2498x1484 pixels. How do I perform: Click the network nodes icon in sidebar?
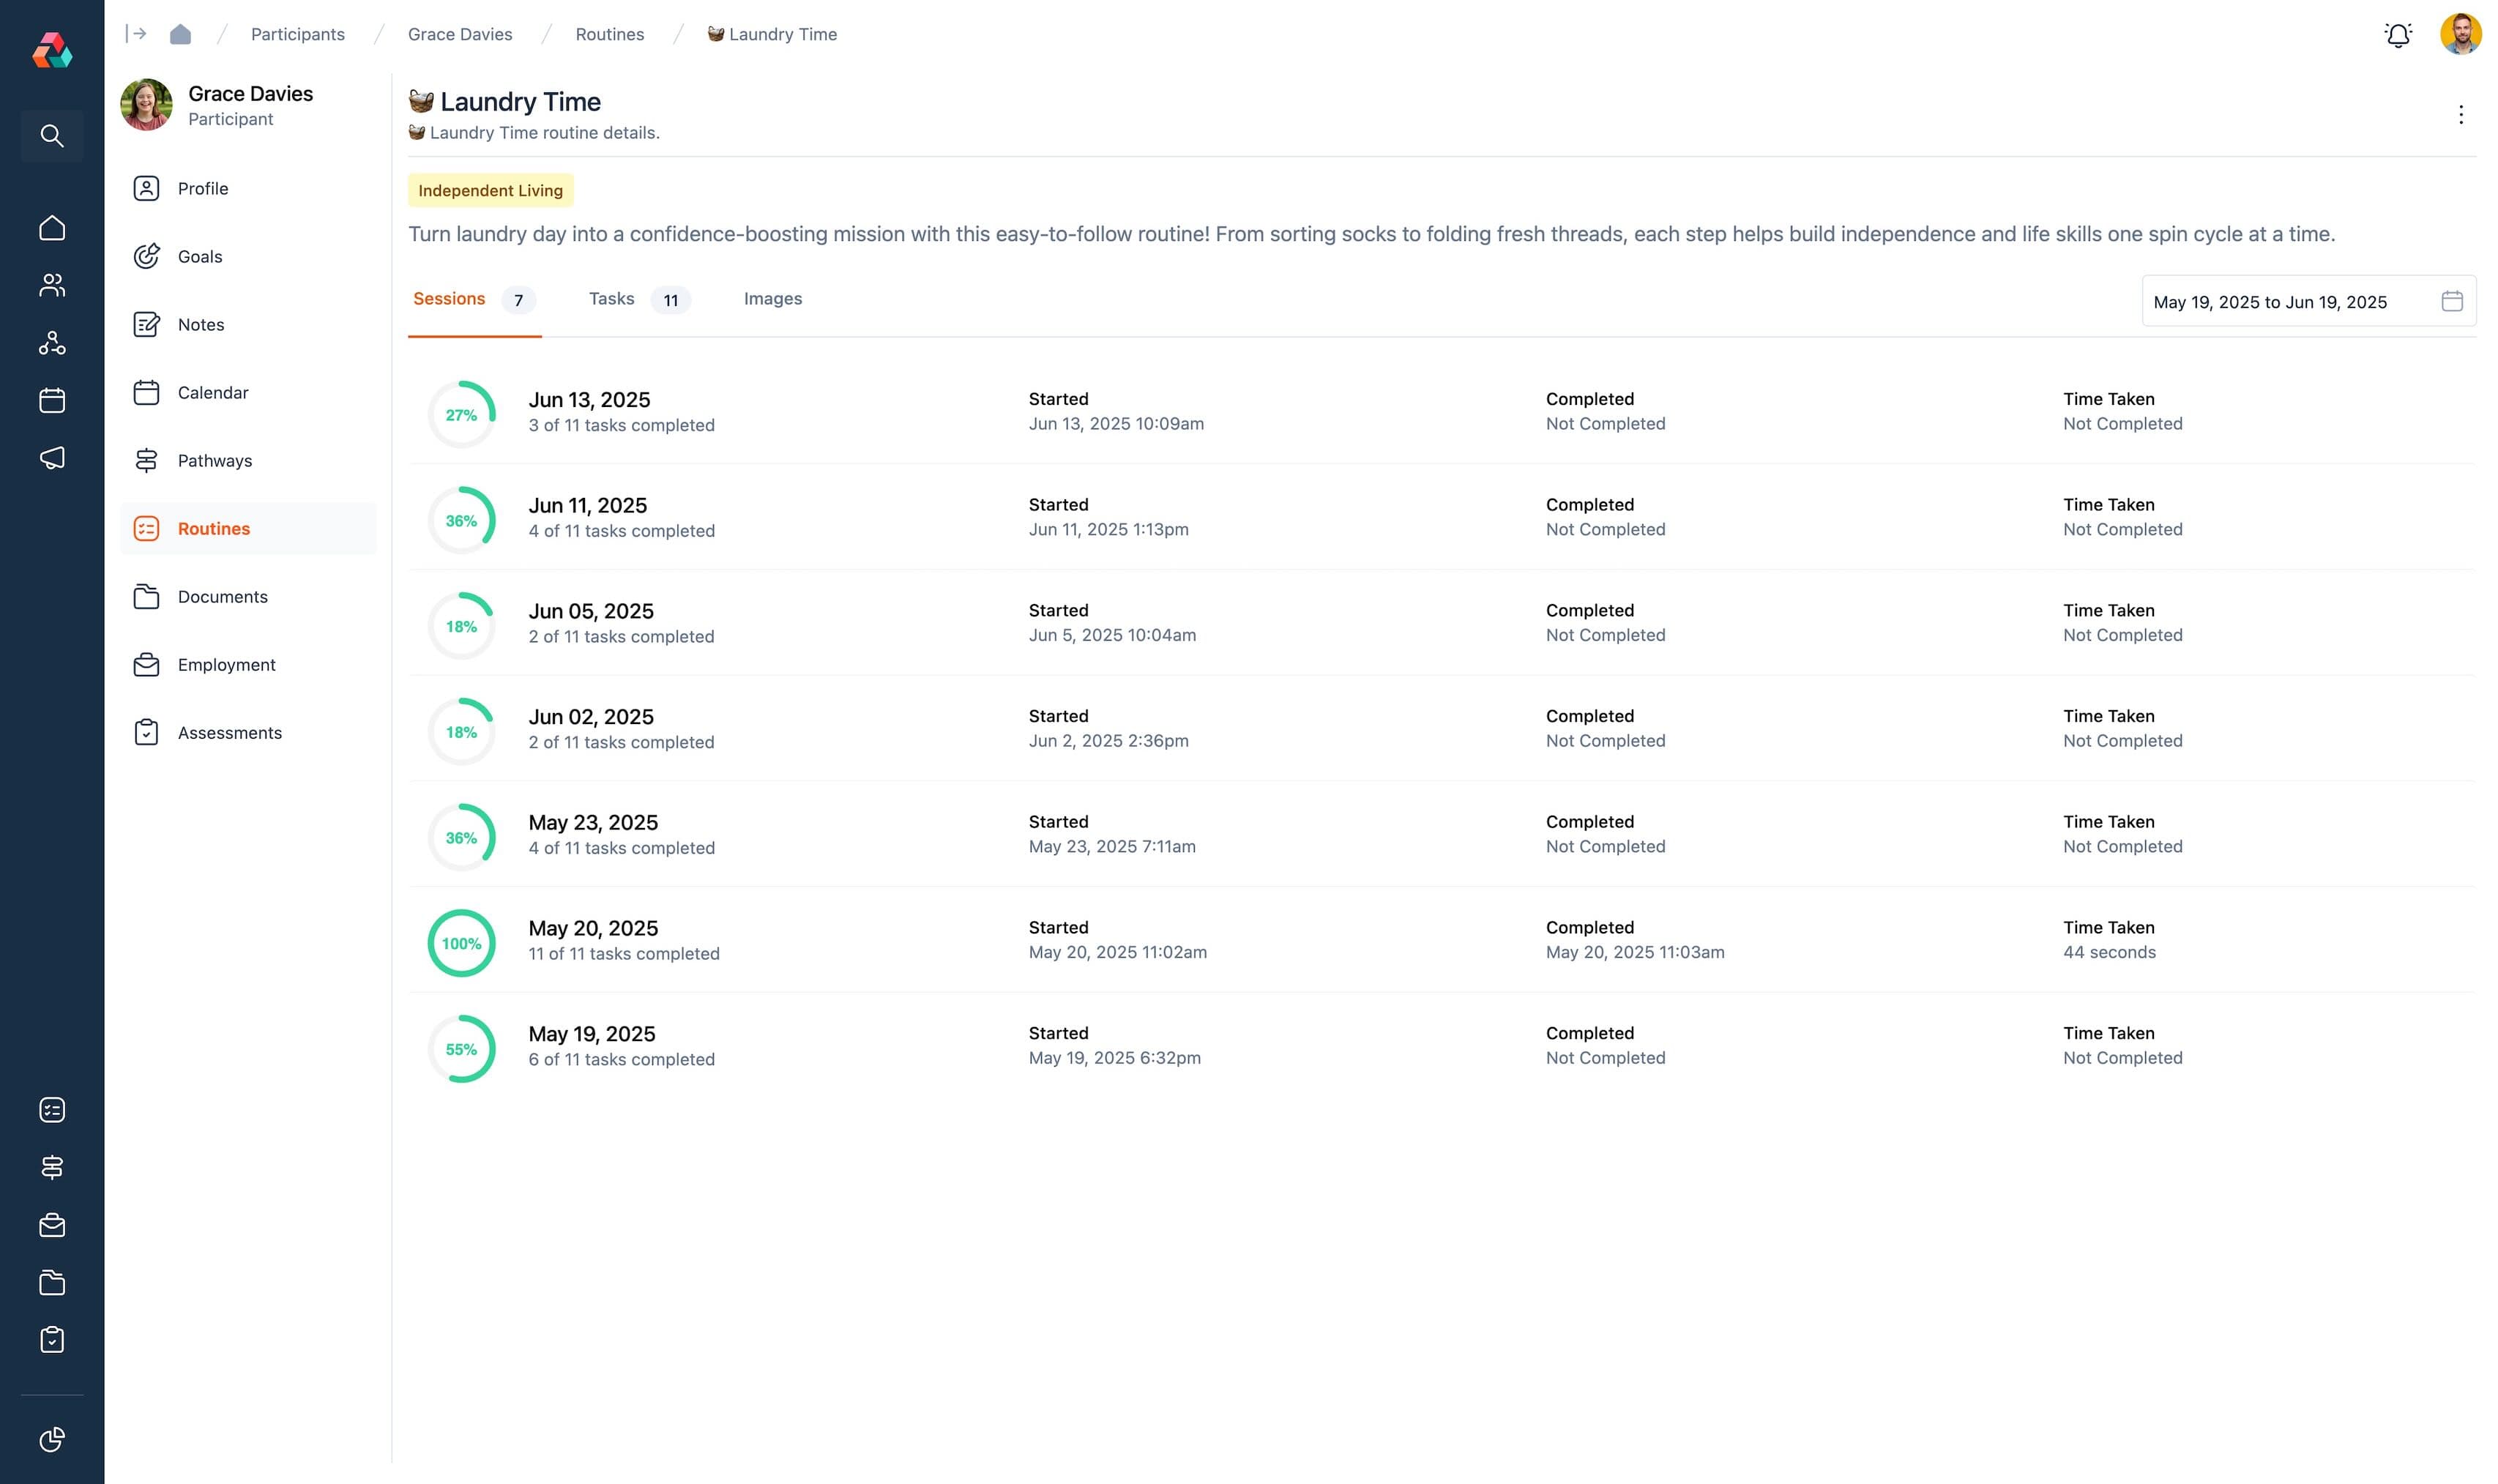click(52, 343)
